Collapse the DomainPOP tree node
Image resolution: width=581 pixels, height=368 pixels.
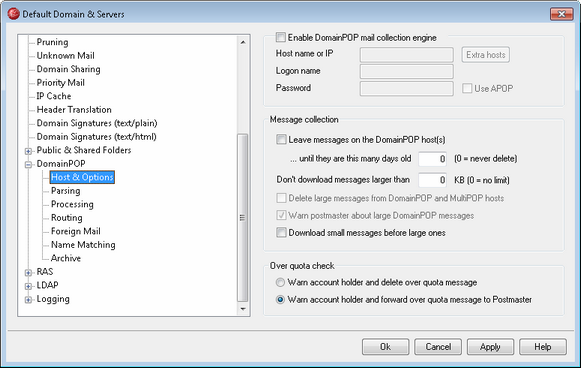[x=28, y=165]
